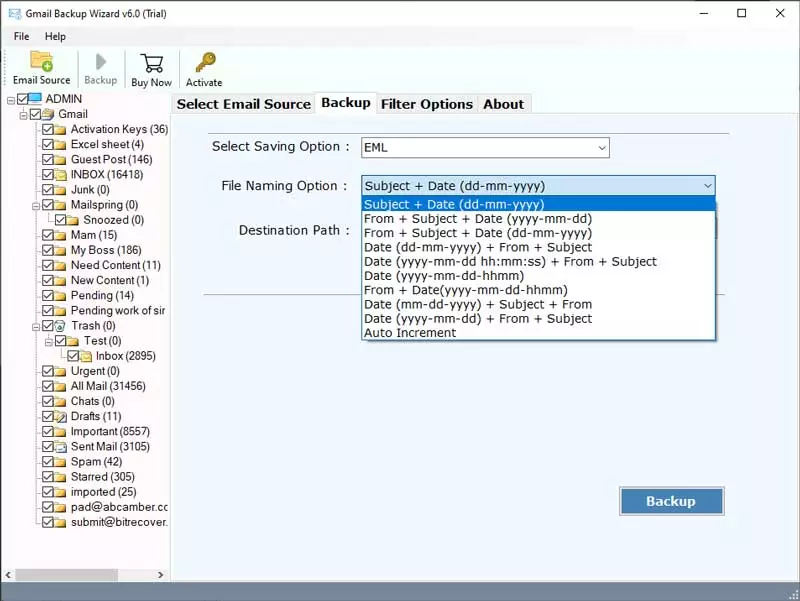This screenshot has height=601, width=800.
Task: Select Date (yyyy-mm-dd-hhmm) option
Action: pyautogui.click(x=444, y=276)
